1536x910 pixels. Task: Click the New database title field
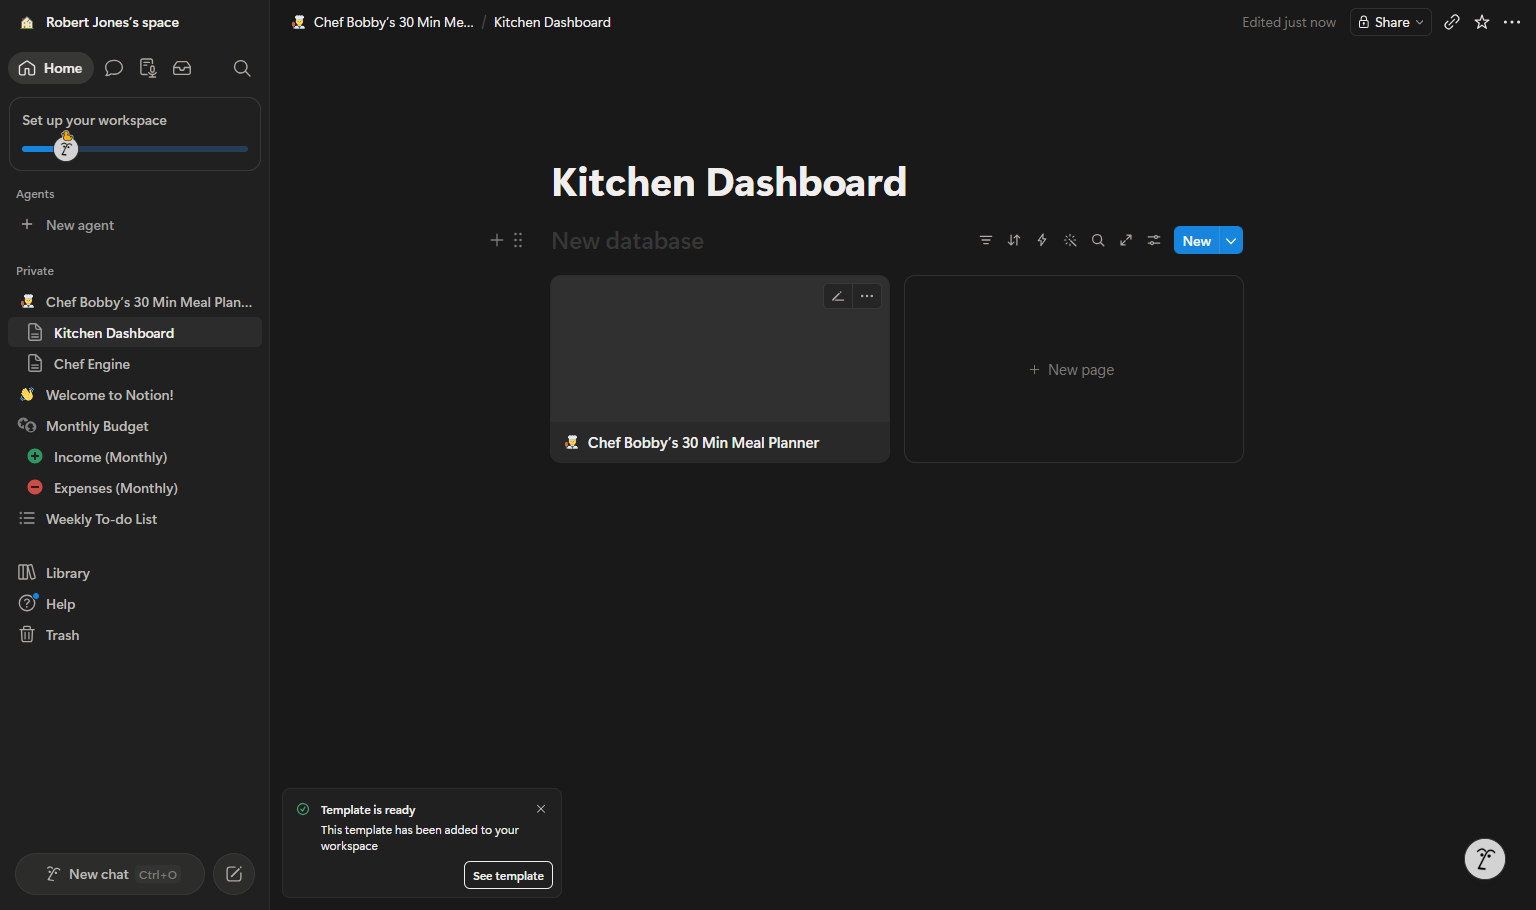pos(628,241)
